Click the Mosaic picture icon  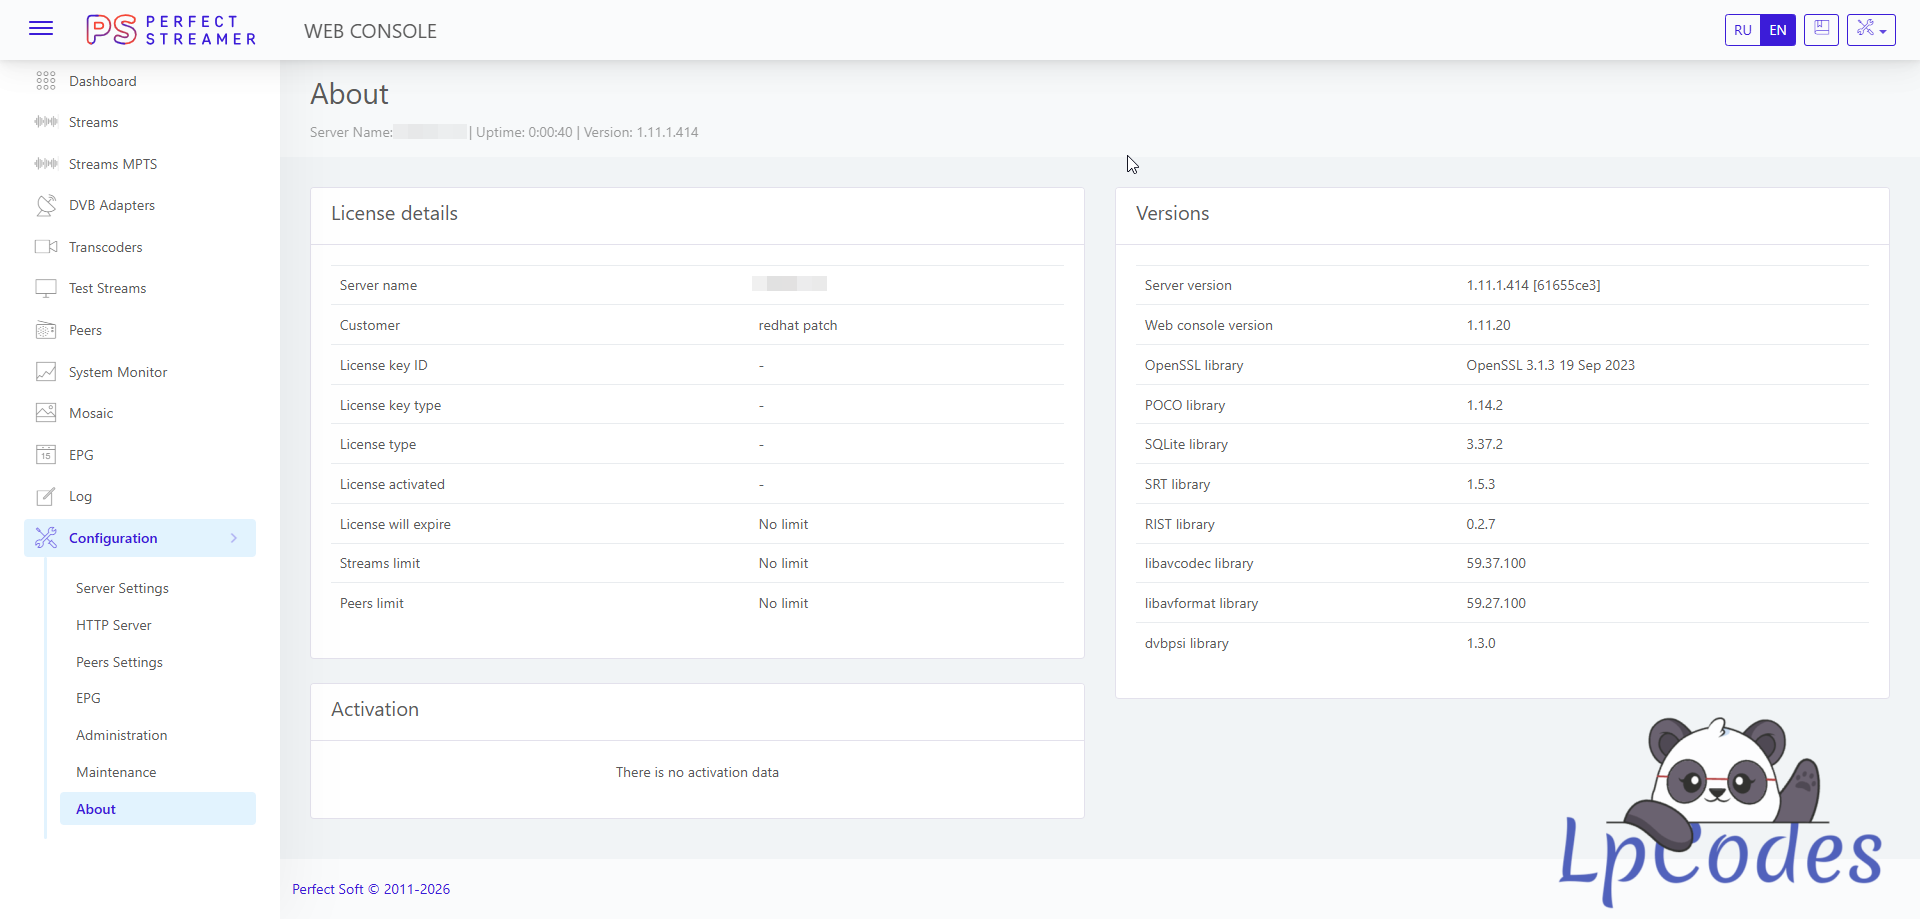46,413
